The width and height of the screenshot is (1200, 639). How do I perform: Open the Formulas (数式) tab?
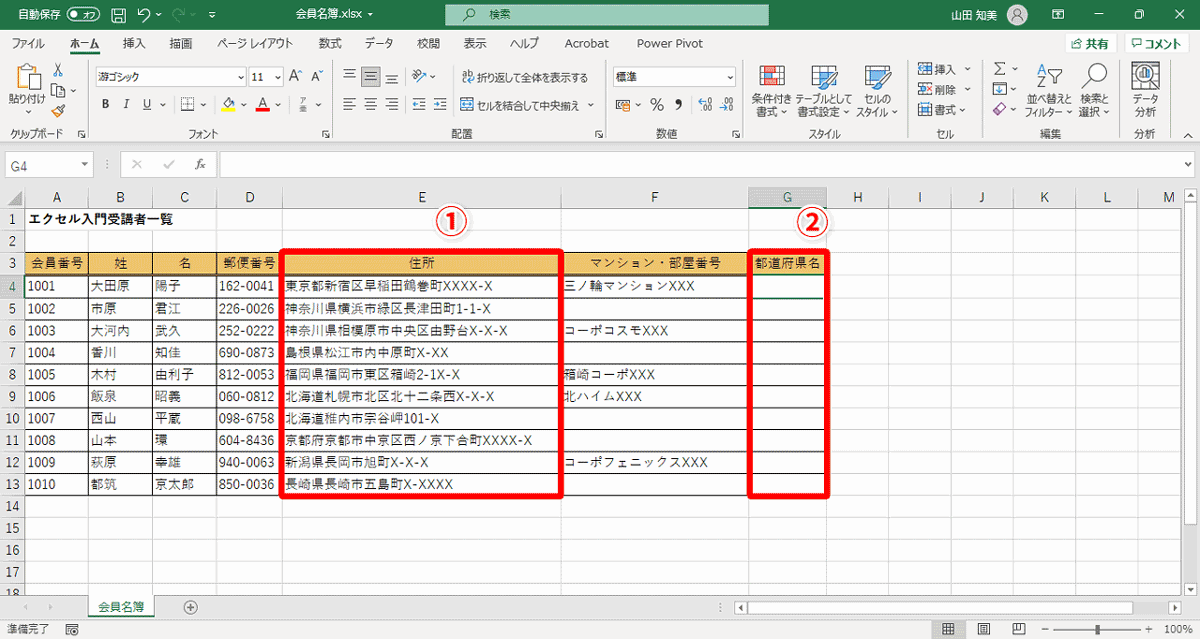[330, 43]
